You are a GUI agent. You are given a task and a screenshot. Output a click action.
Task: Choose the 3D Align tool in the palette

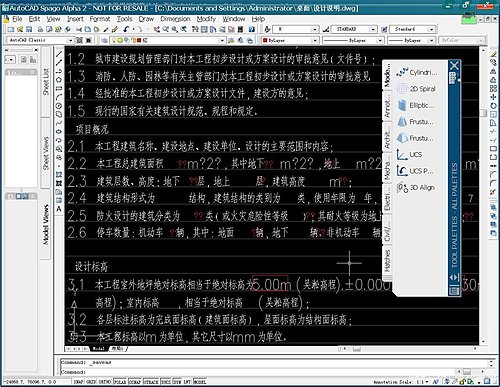click(416, 188)
